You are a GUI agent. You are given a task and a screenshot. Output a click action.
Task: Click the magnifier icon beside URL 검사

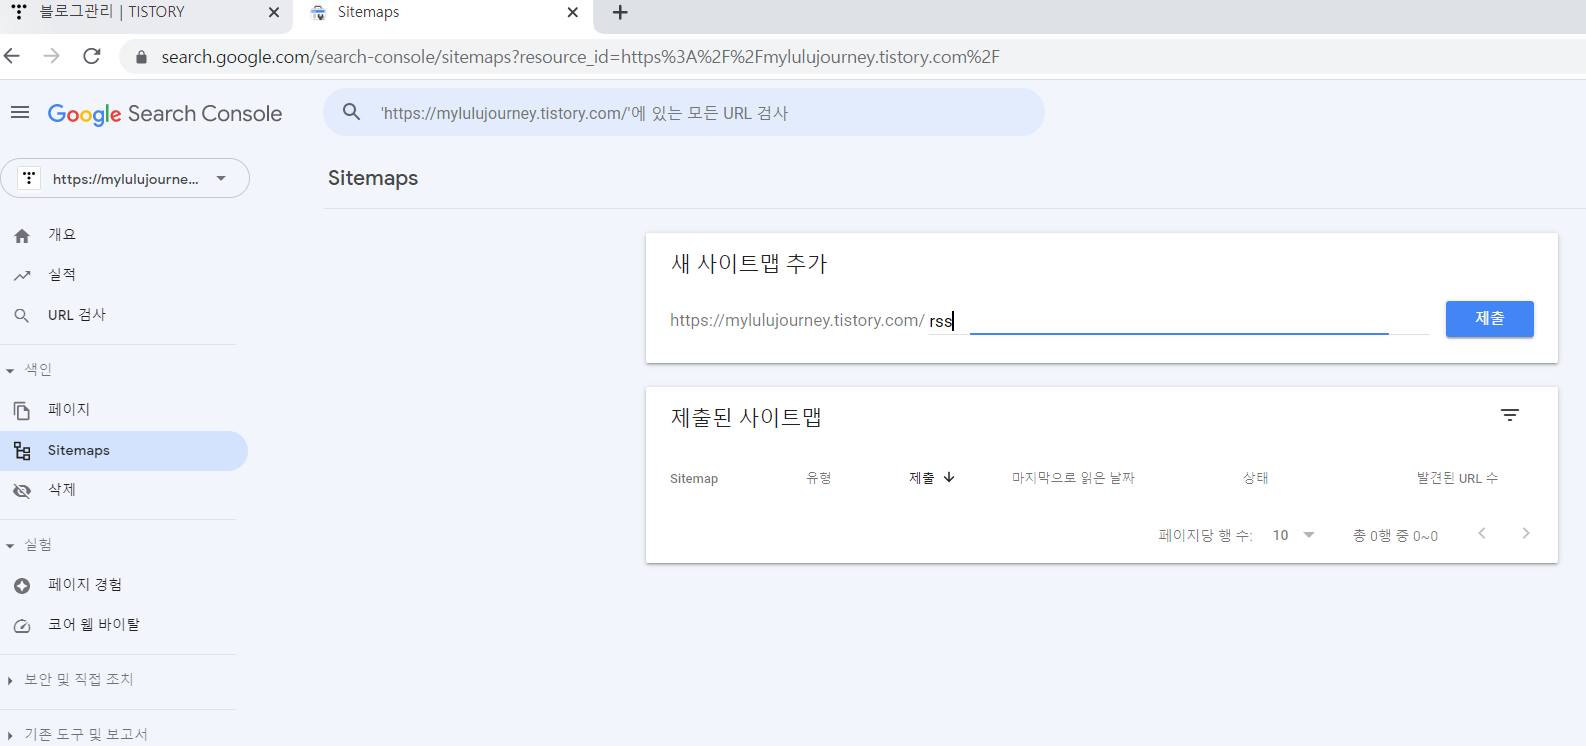[22, 316]
